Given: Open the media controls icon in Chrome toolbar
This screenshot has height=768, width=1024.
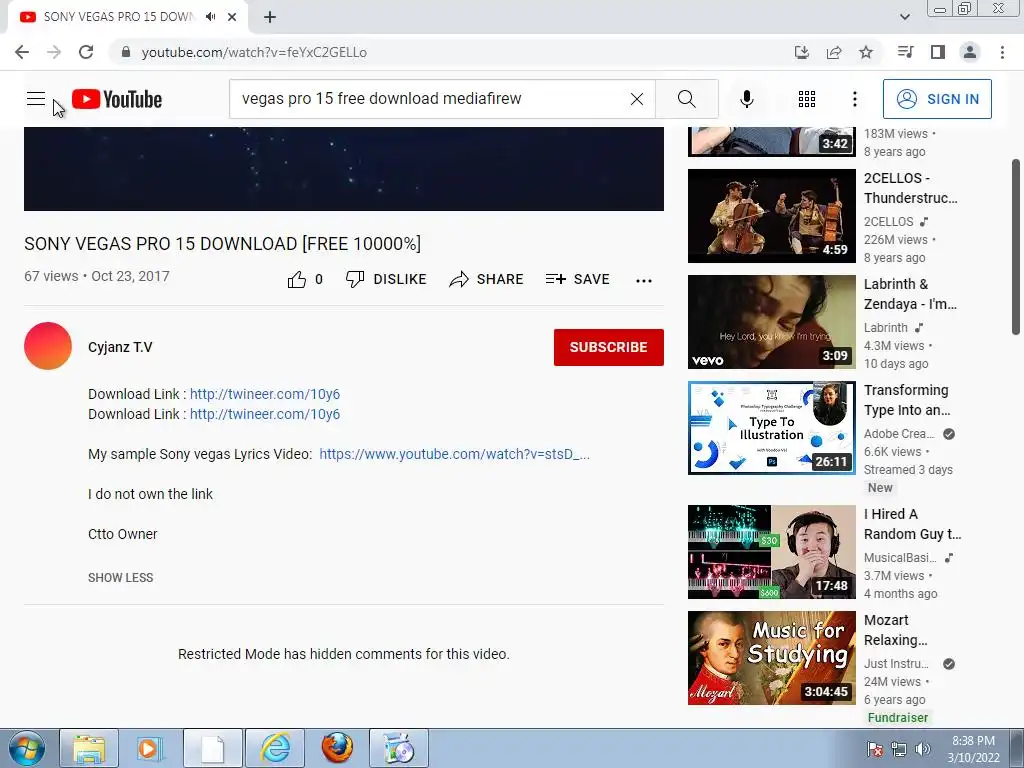Looking at the screenshot, I should point(906,52).
